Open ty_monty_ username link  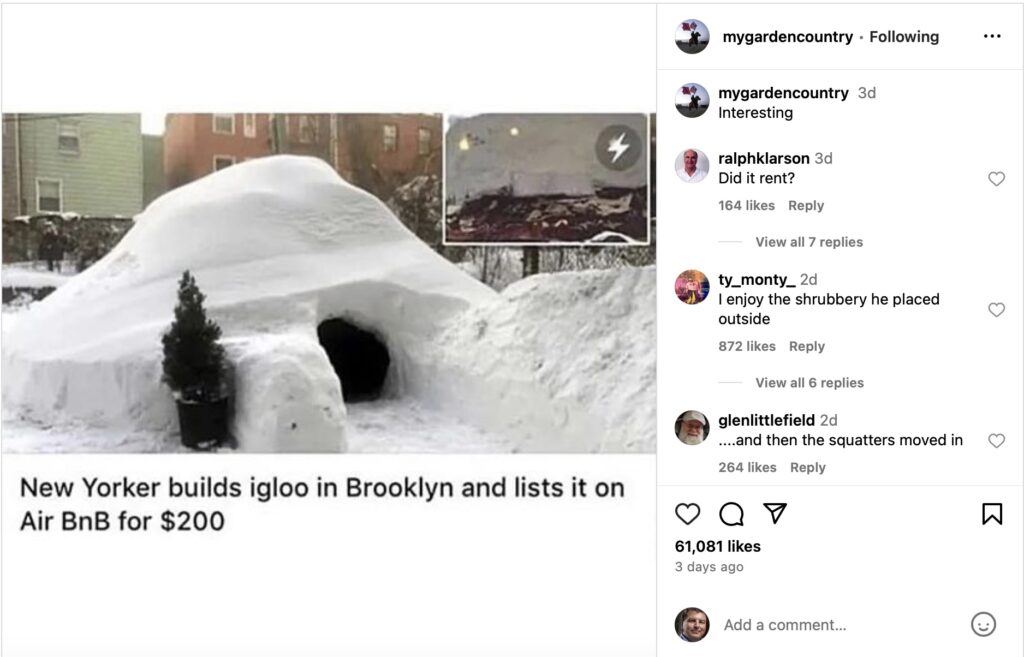pos(757,280)
